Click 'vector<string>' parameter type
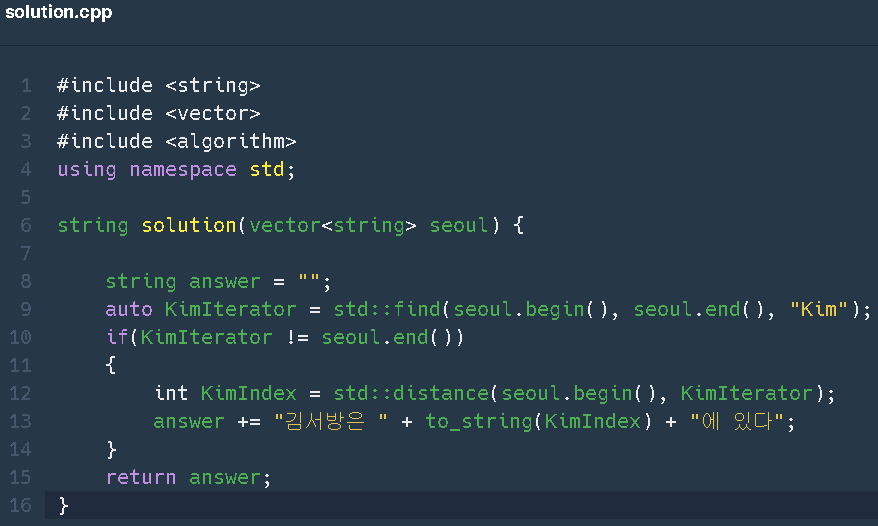Viewport: 878px width, 526px height. pyautogui.click(x=333, y=225)
